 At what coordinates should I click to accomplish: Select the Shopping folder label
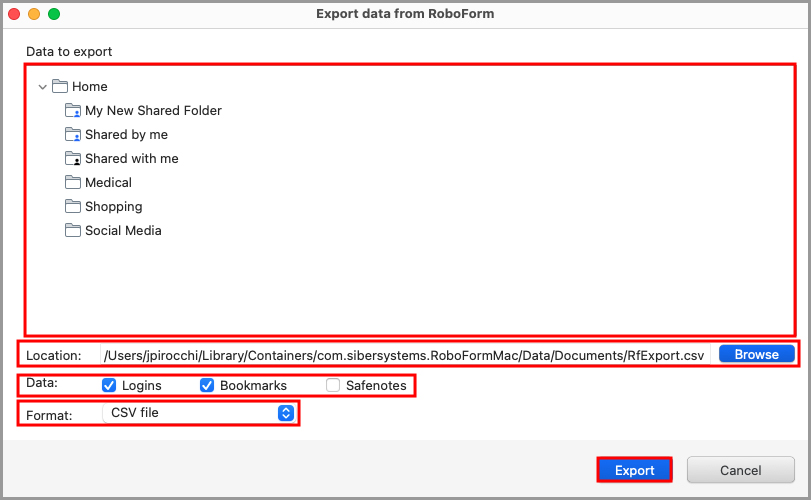coord(113,207)
